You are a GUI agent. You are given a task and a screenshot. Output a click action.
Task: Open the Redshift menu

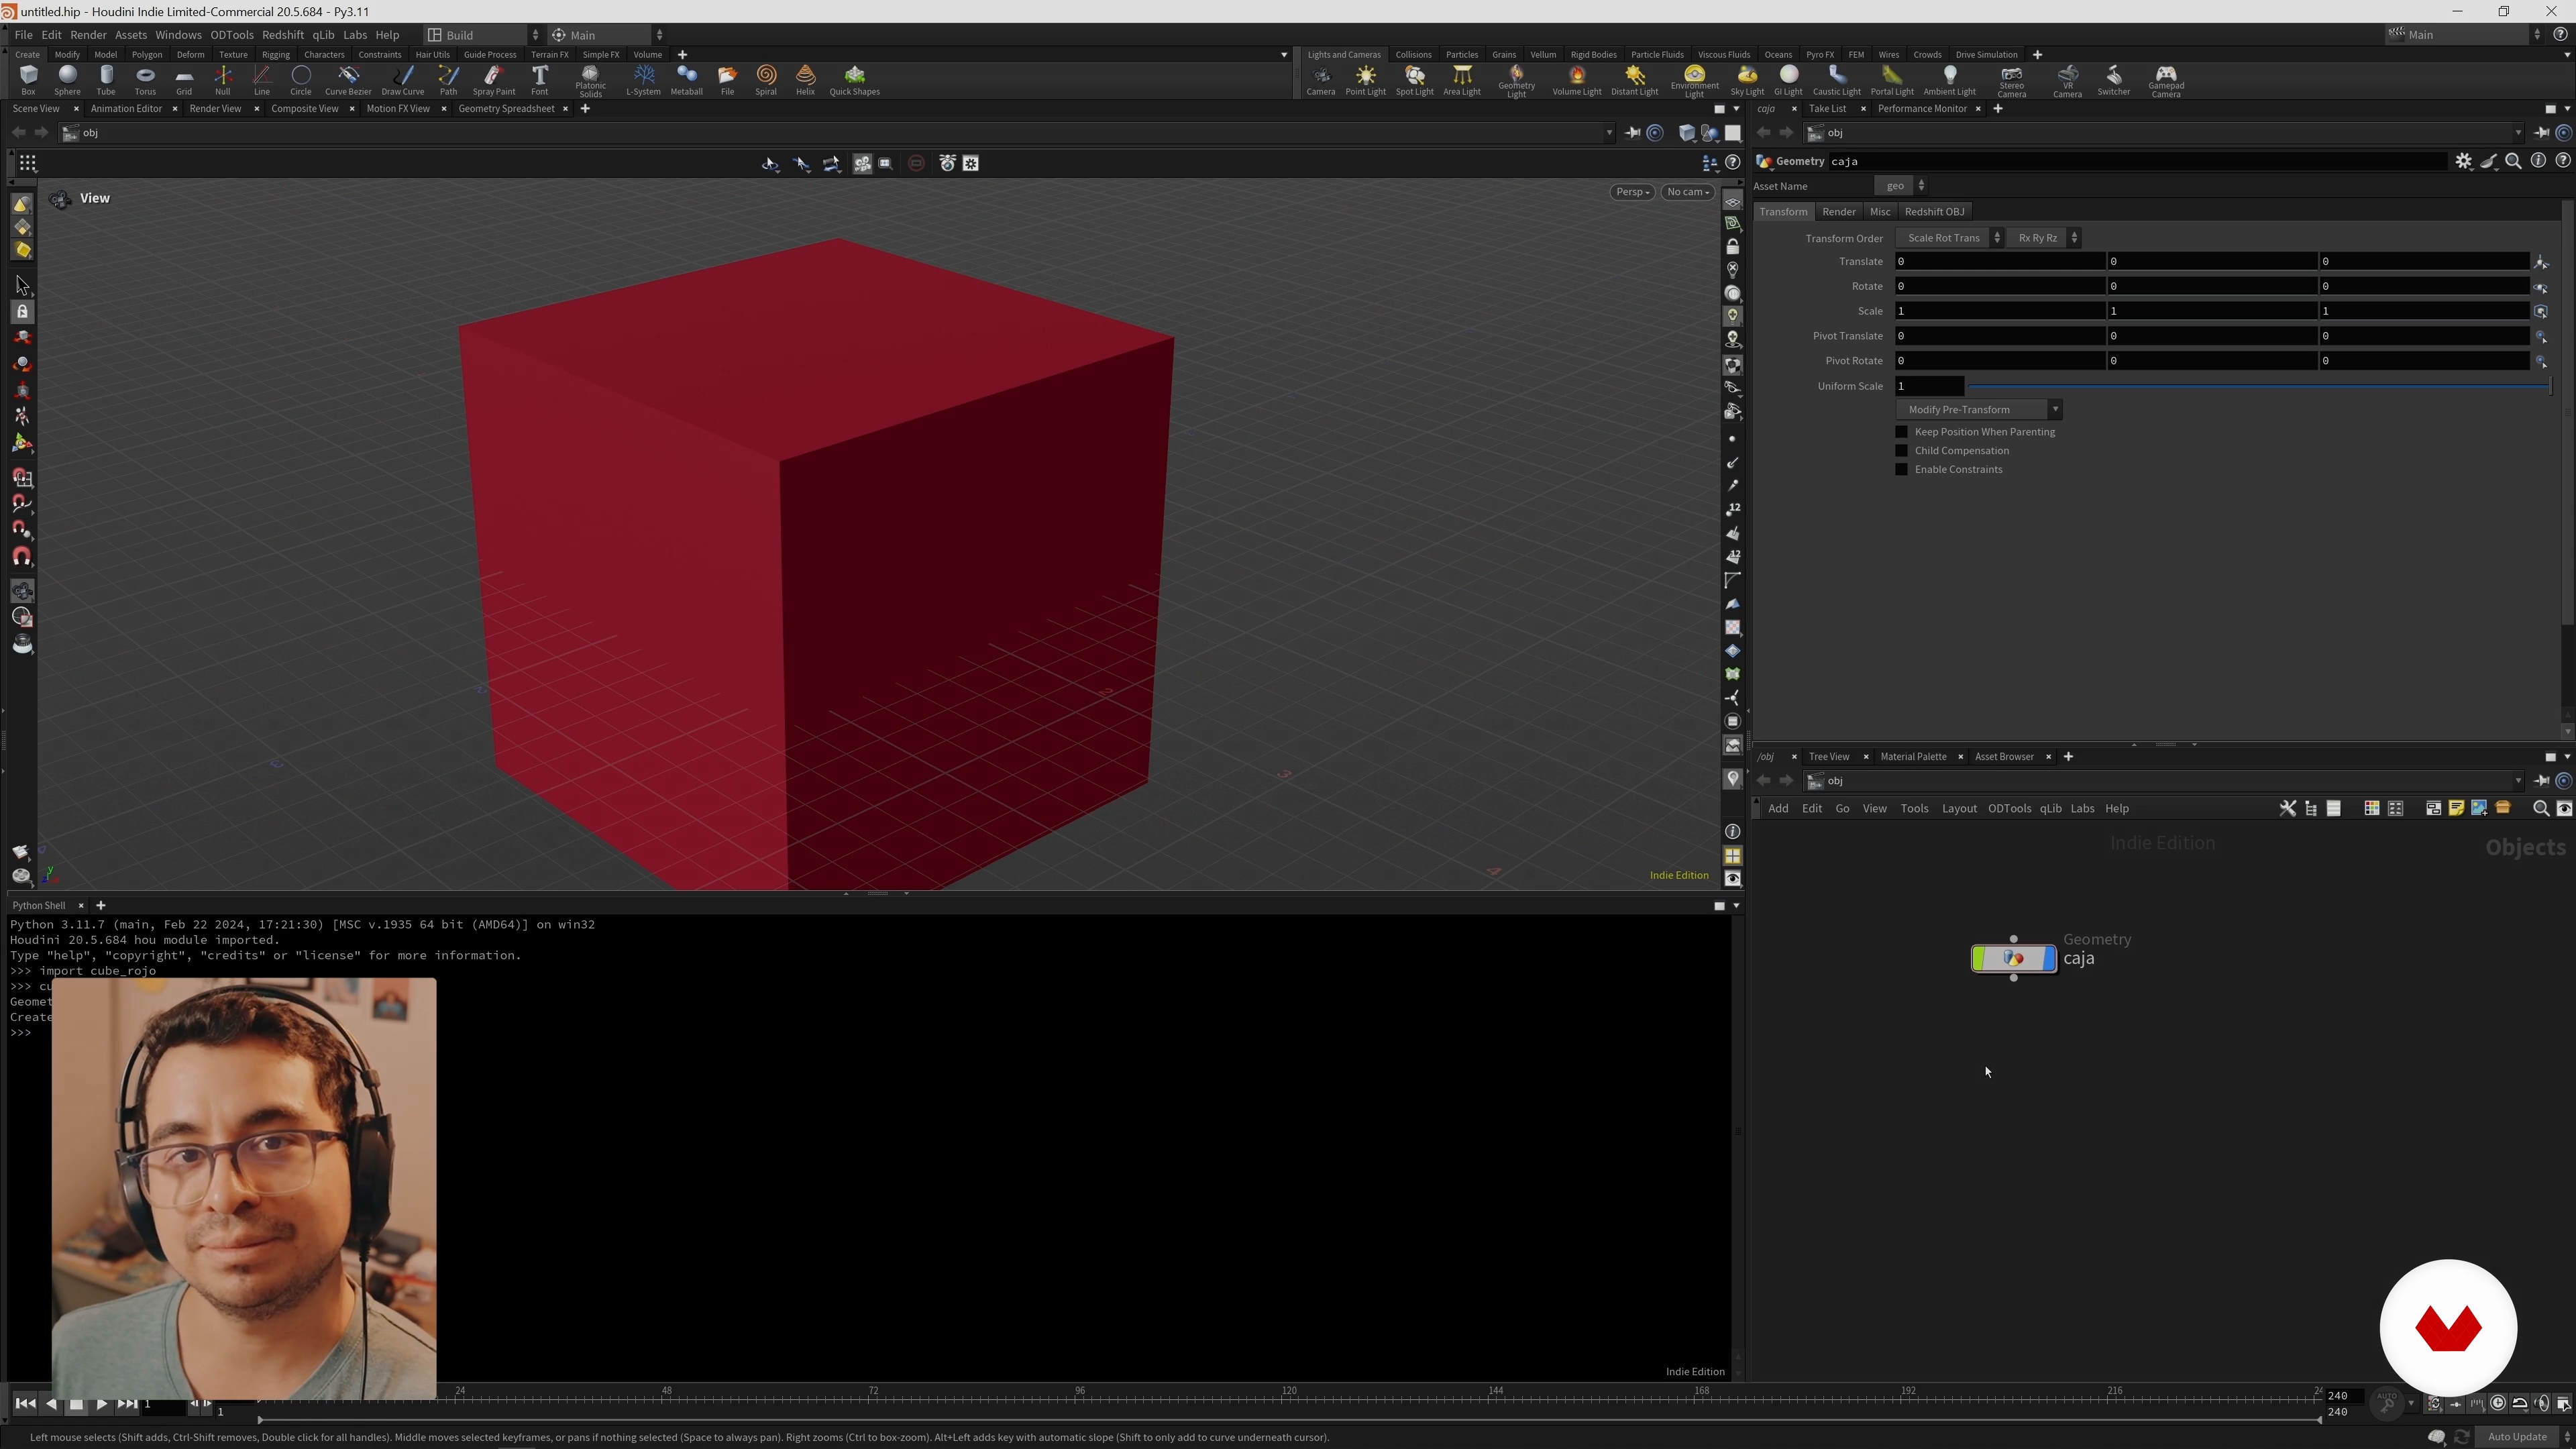tap(282, 35)
